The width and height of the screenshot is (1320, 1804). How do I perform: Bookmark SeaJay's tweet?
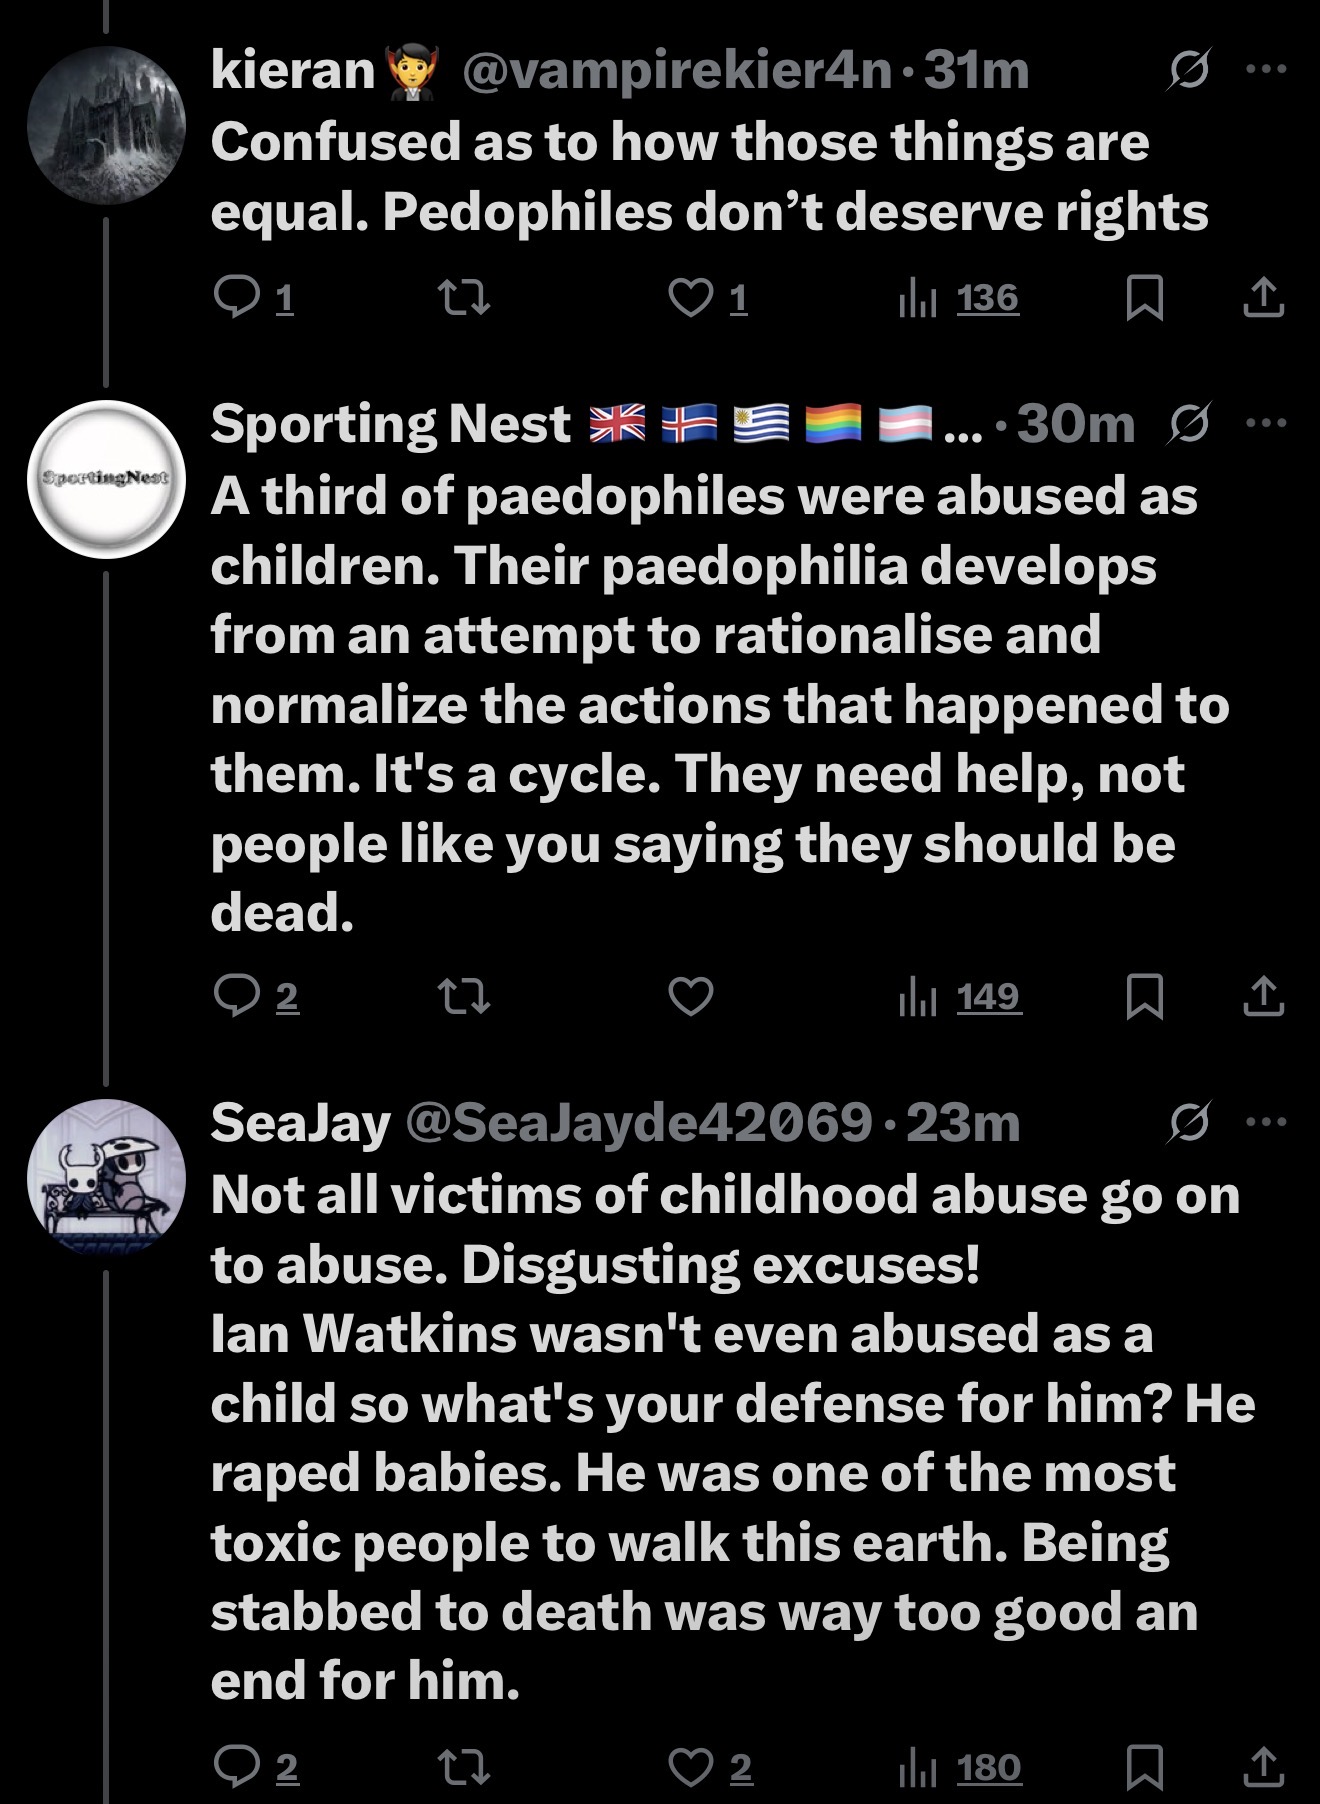[x=1144, y=1767]
